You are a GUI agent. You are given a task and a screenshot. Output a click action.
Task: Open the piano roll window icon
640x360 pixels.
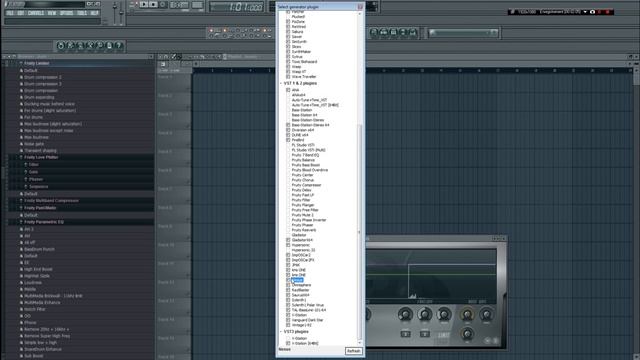(393, 32)
